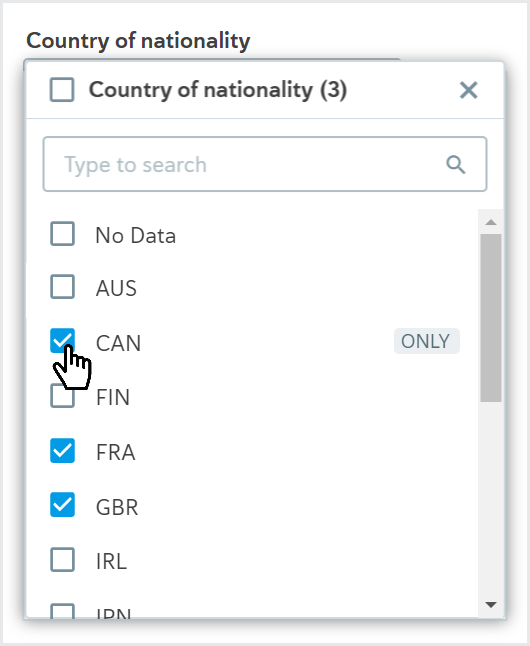Image resolution: width=530 pixels, height=646 pixels.
Task: Select the GBR option label
Action: tap(117, 507)
